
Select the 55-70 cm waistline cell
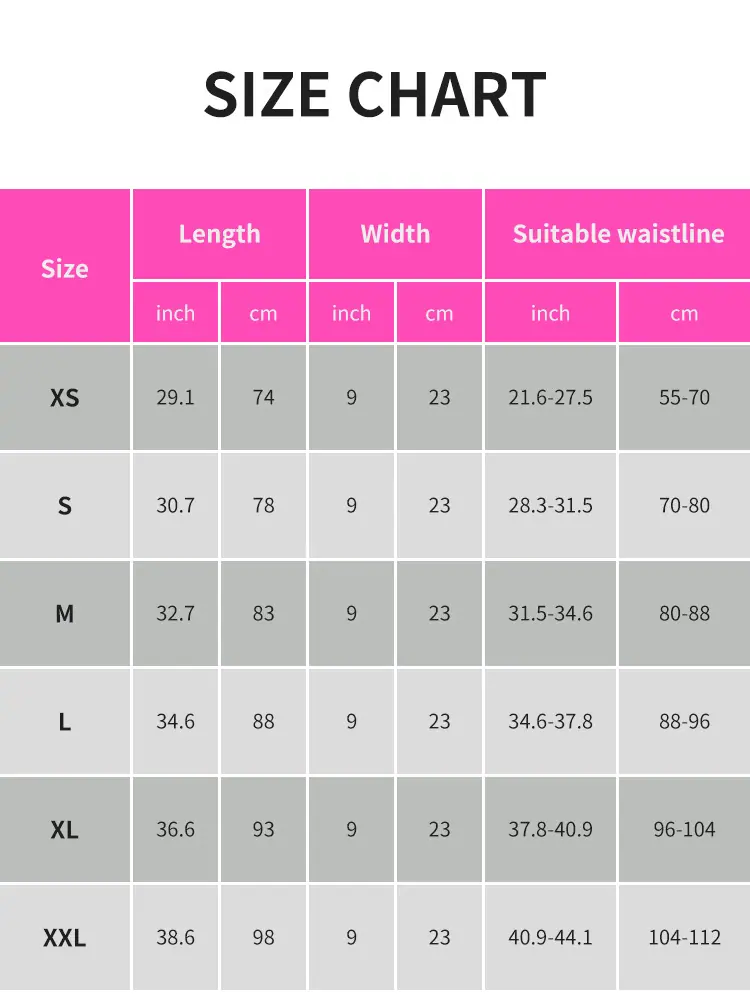[684, 397]
